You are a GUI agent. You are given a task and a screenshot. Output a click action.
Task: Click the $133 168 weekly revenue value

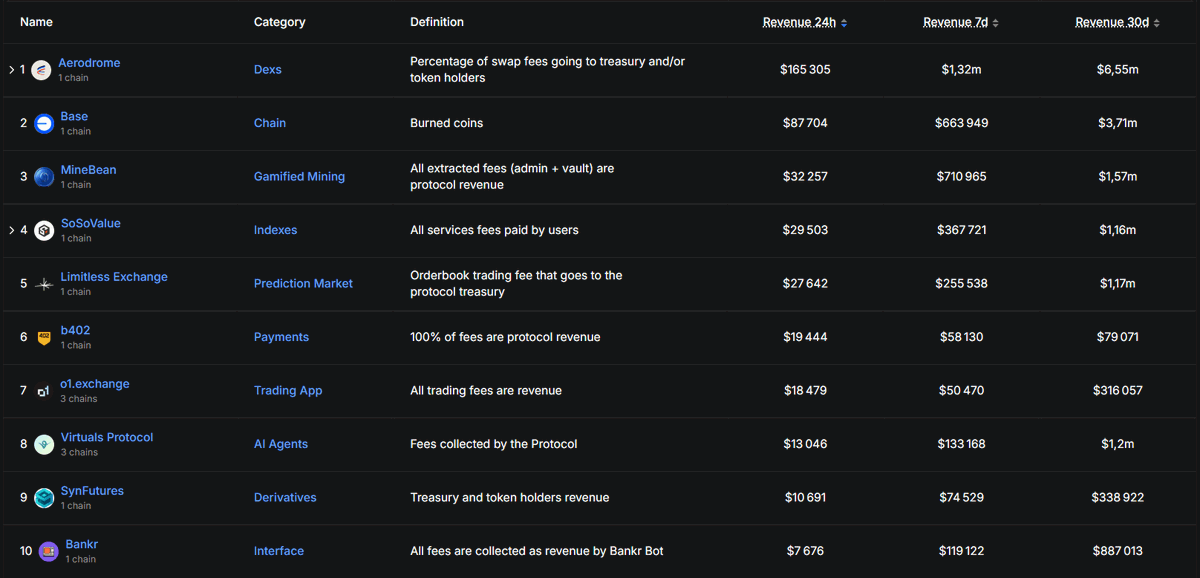(961, 444)
